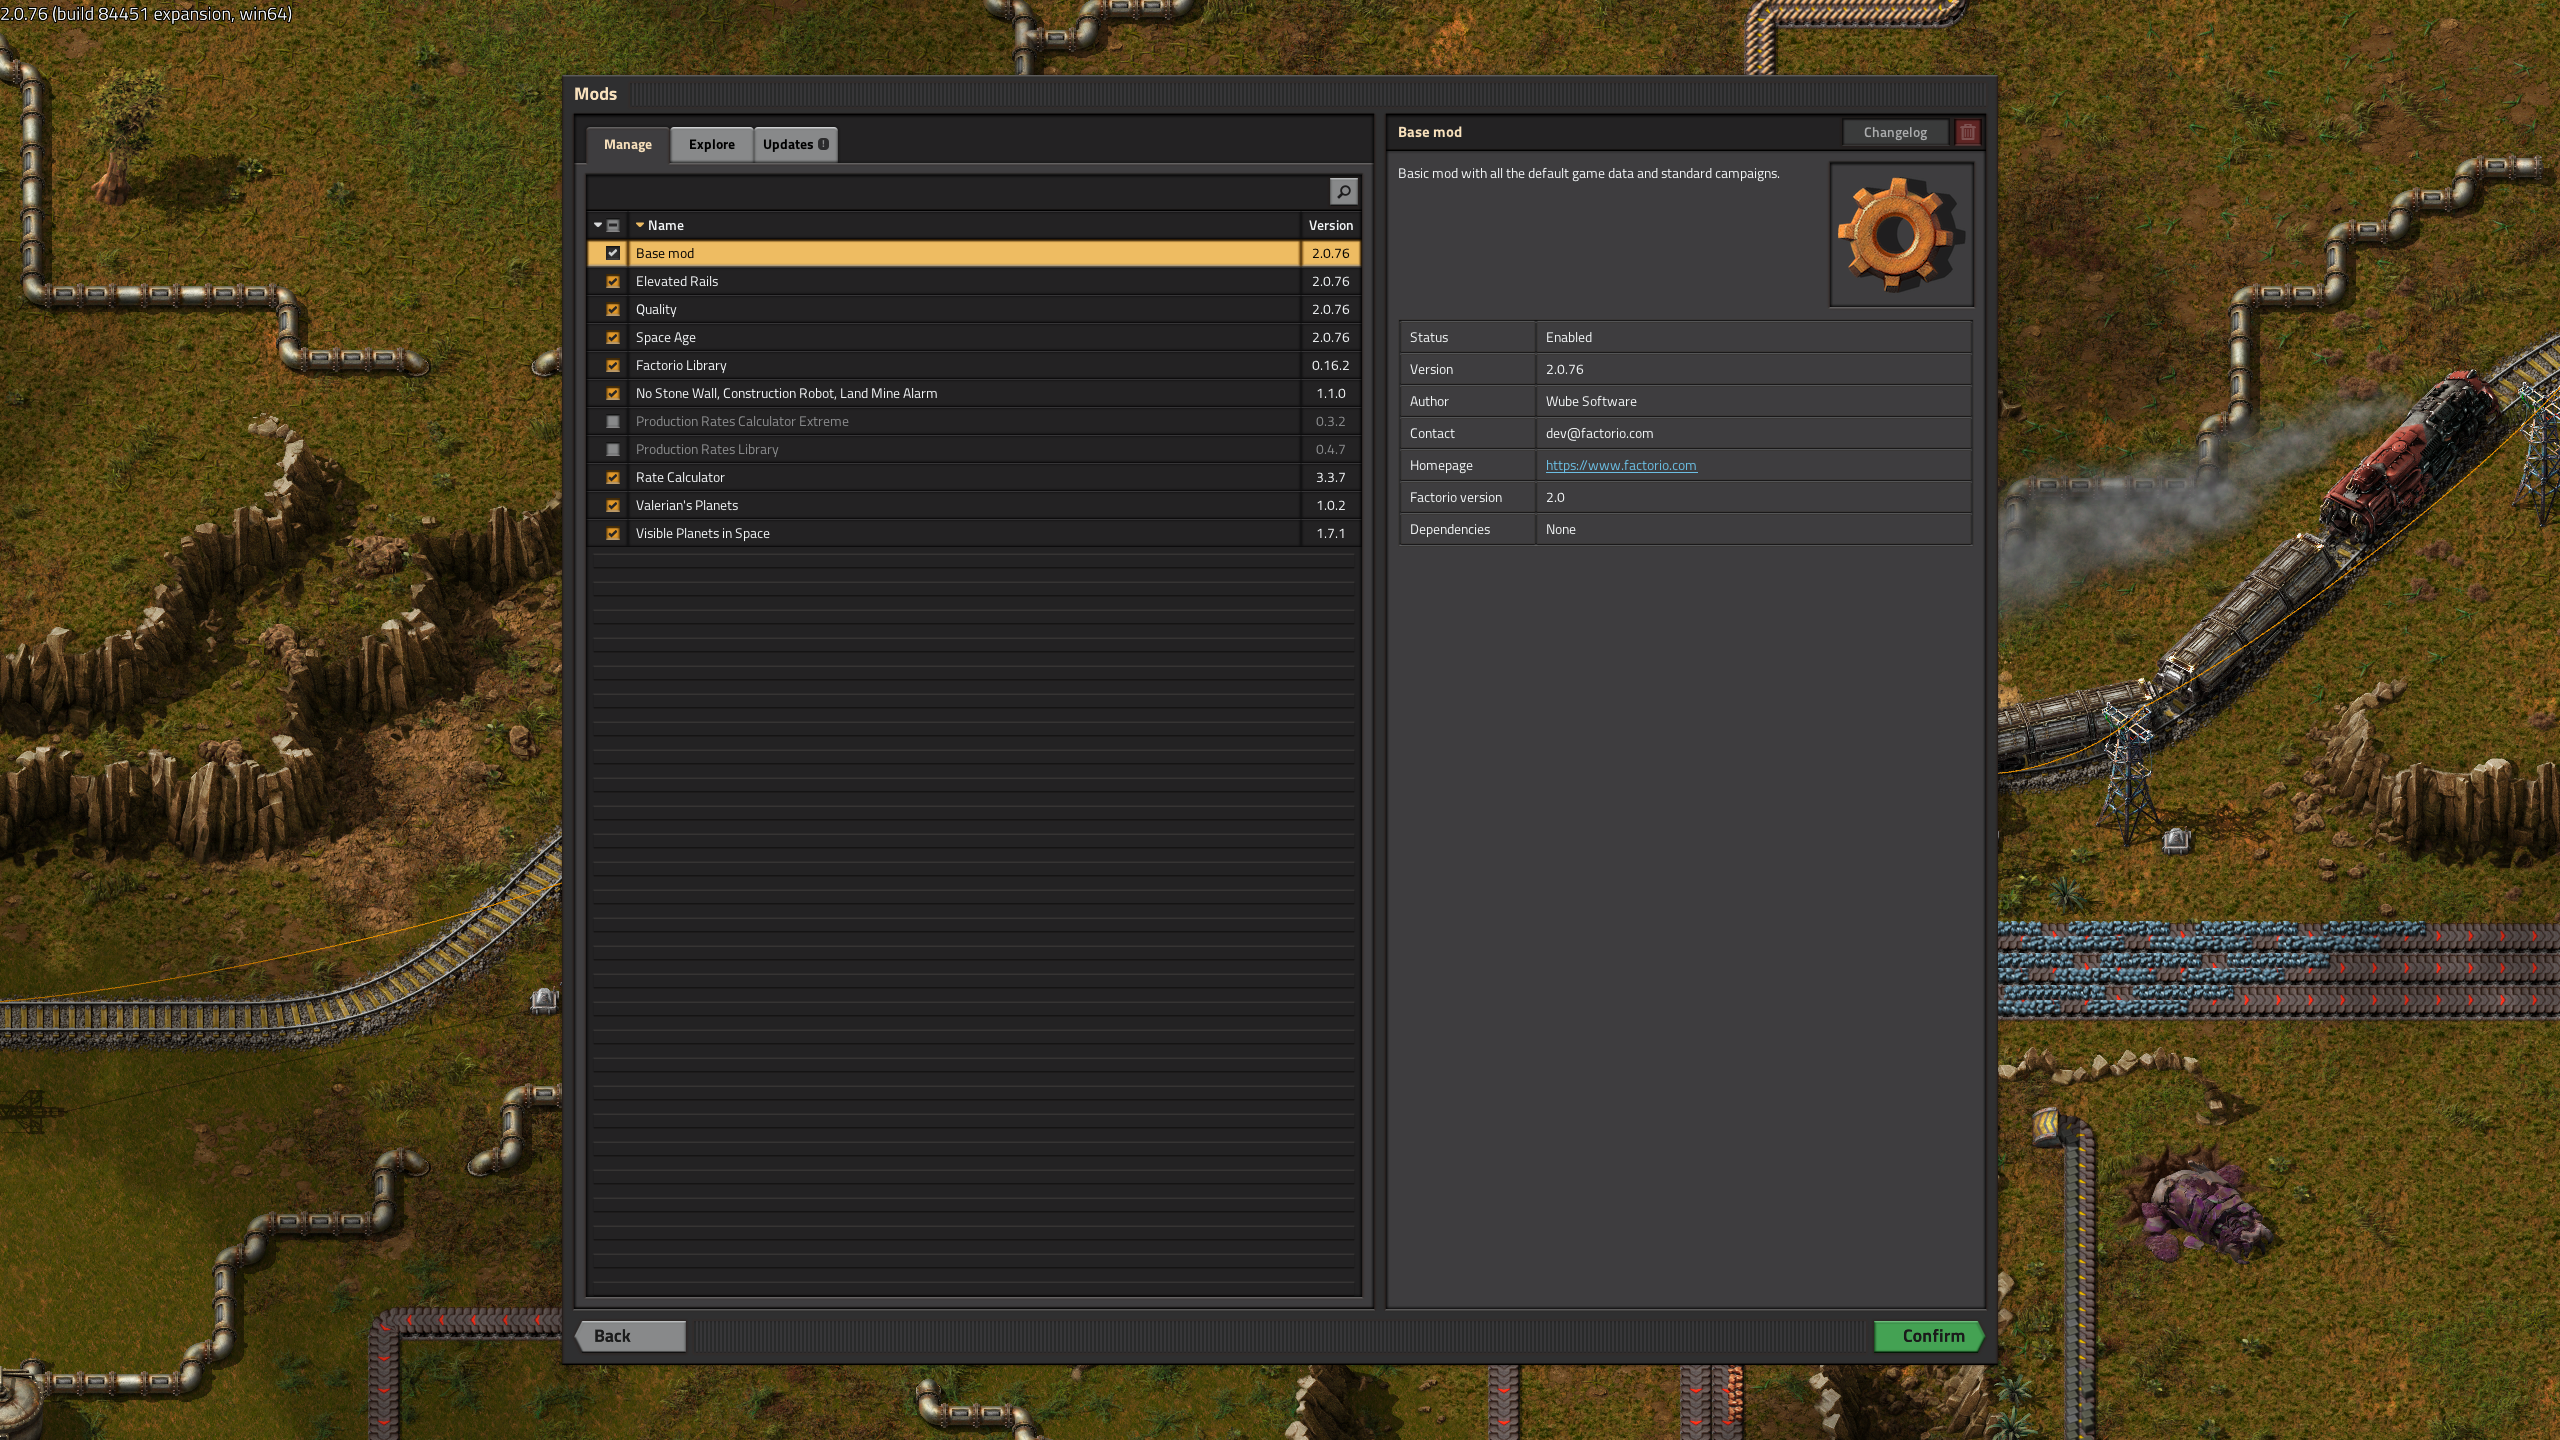Confirm the mod changes

pos(1929,1336)
